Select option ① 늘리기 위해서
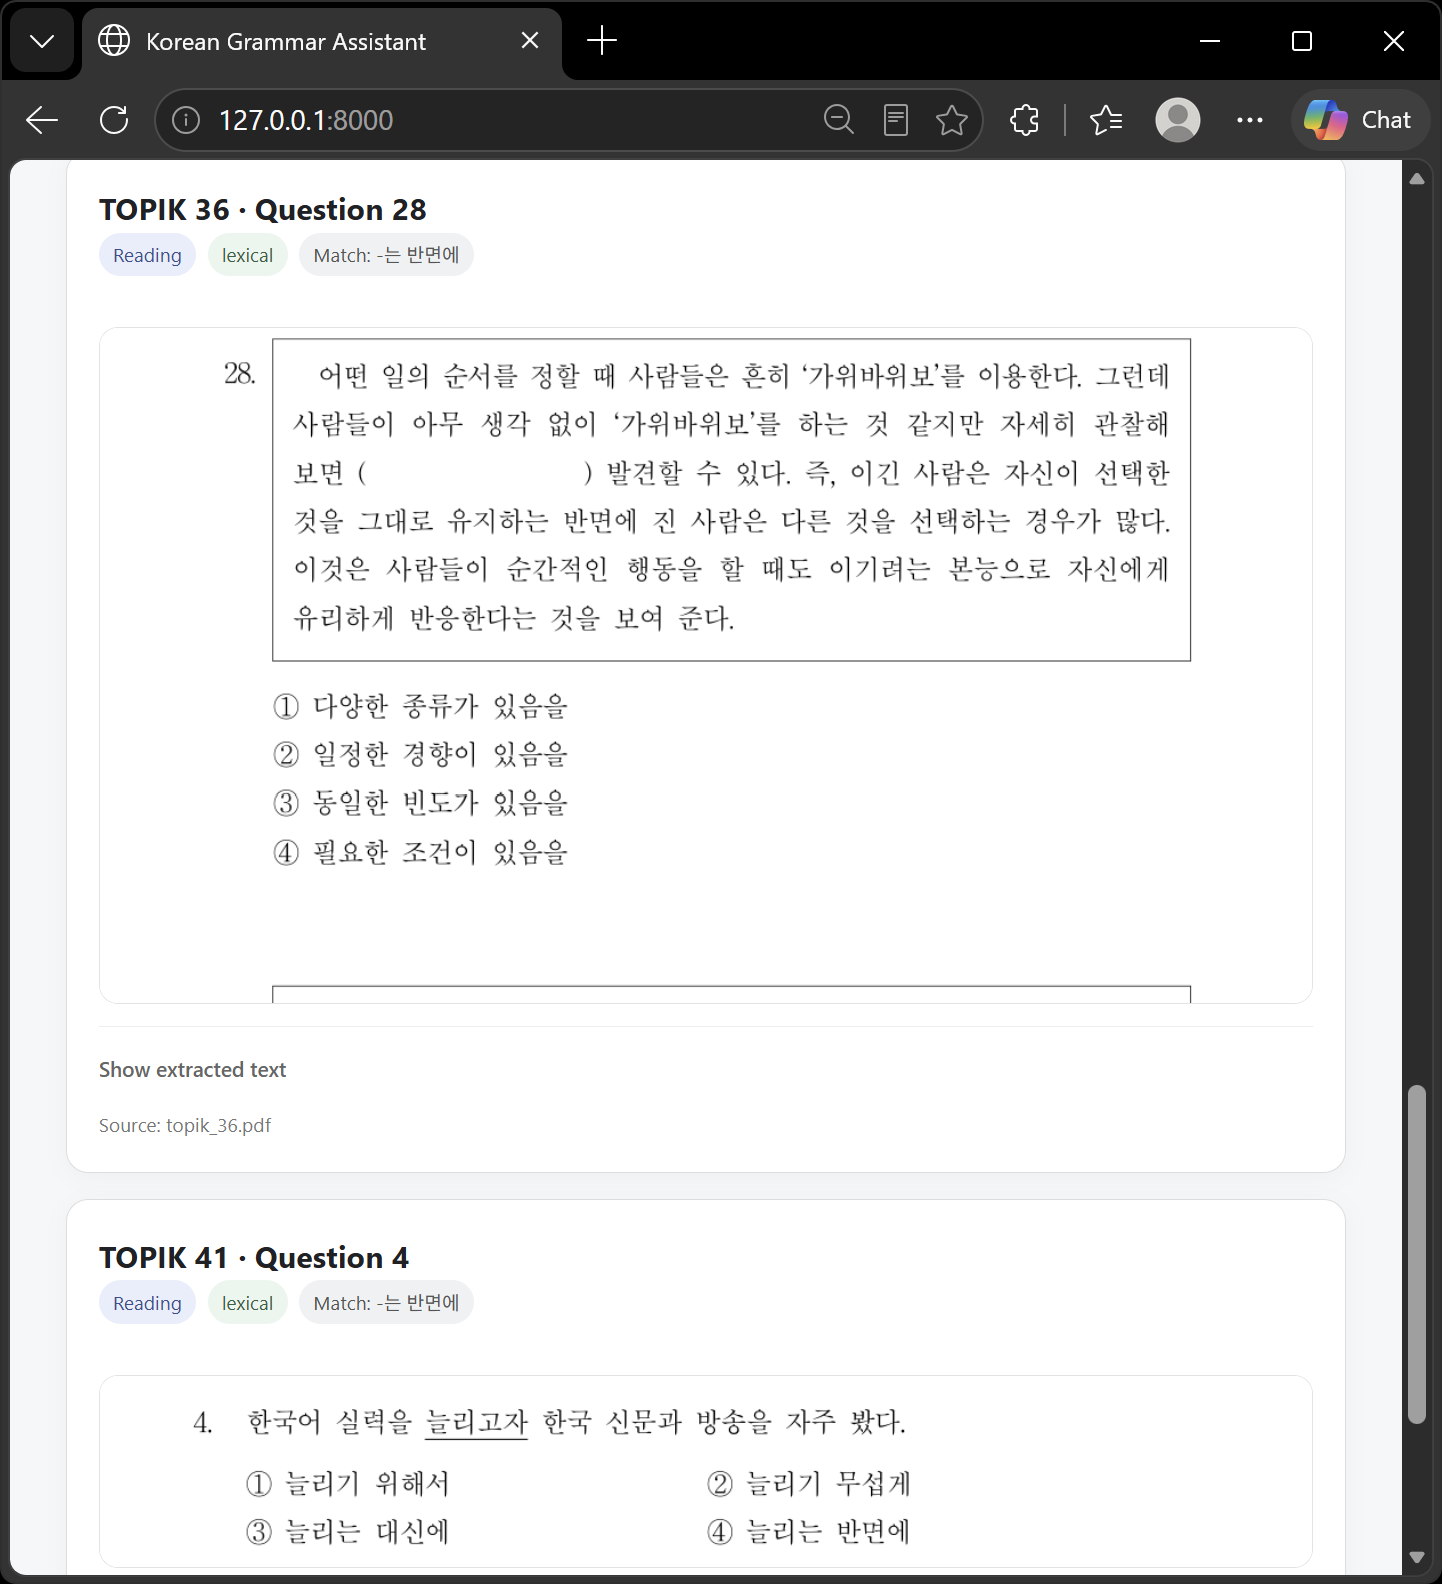This screenshot has height=1584, width=1442. pos(348,1483)
